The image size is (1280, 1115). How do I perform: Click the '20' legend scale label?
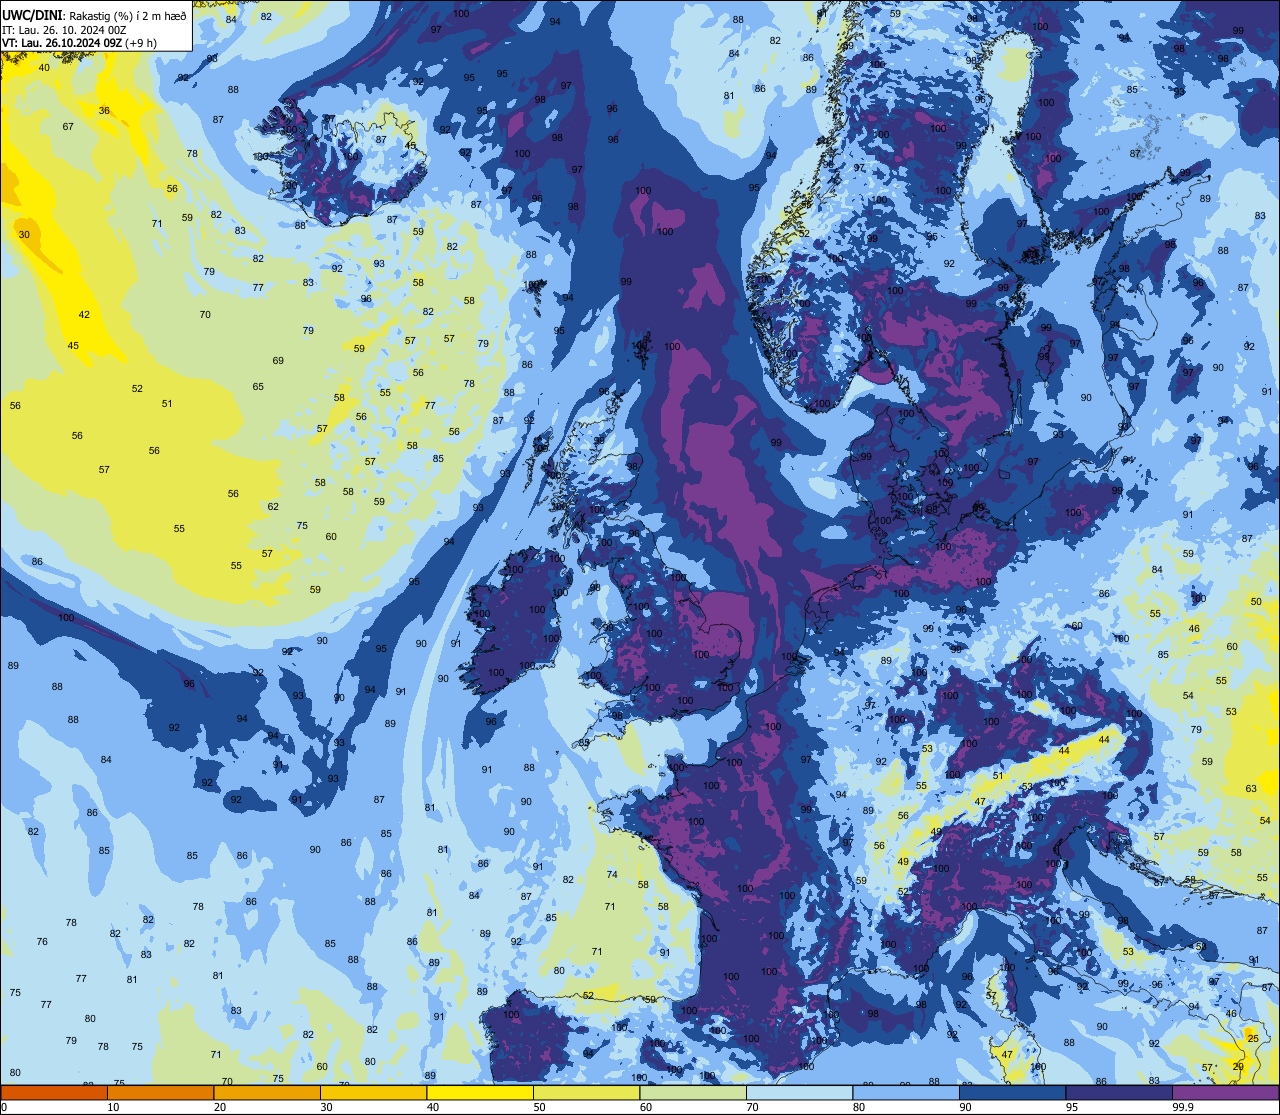click(220, 1107)
